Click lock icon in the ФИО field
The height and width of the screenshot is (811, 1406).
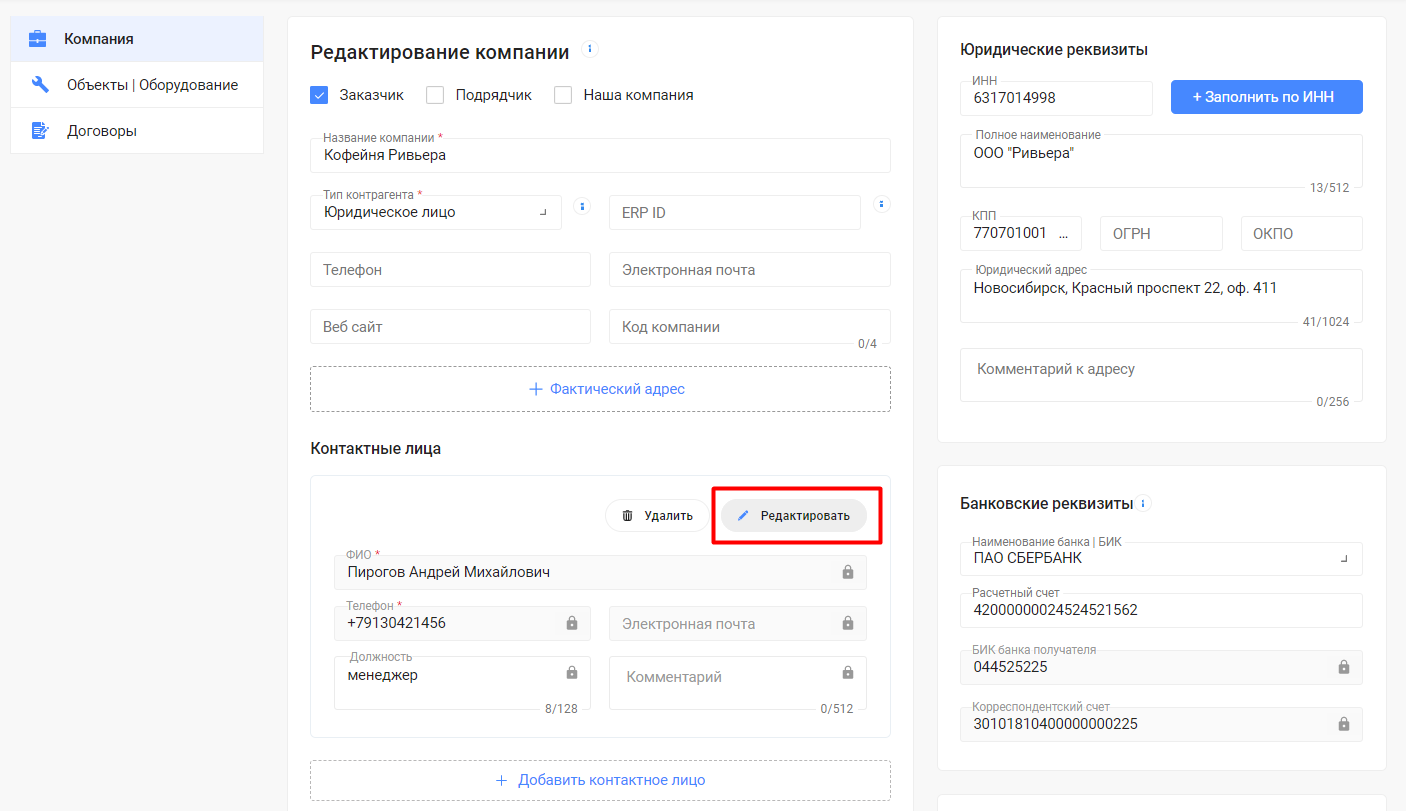click(x=848, y=572)
